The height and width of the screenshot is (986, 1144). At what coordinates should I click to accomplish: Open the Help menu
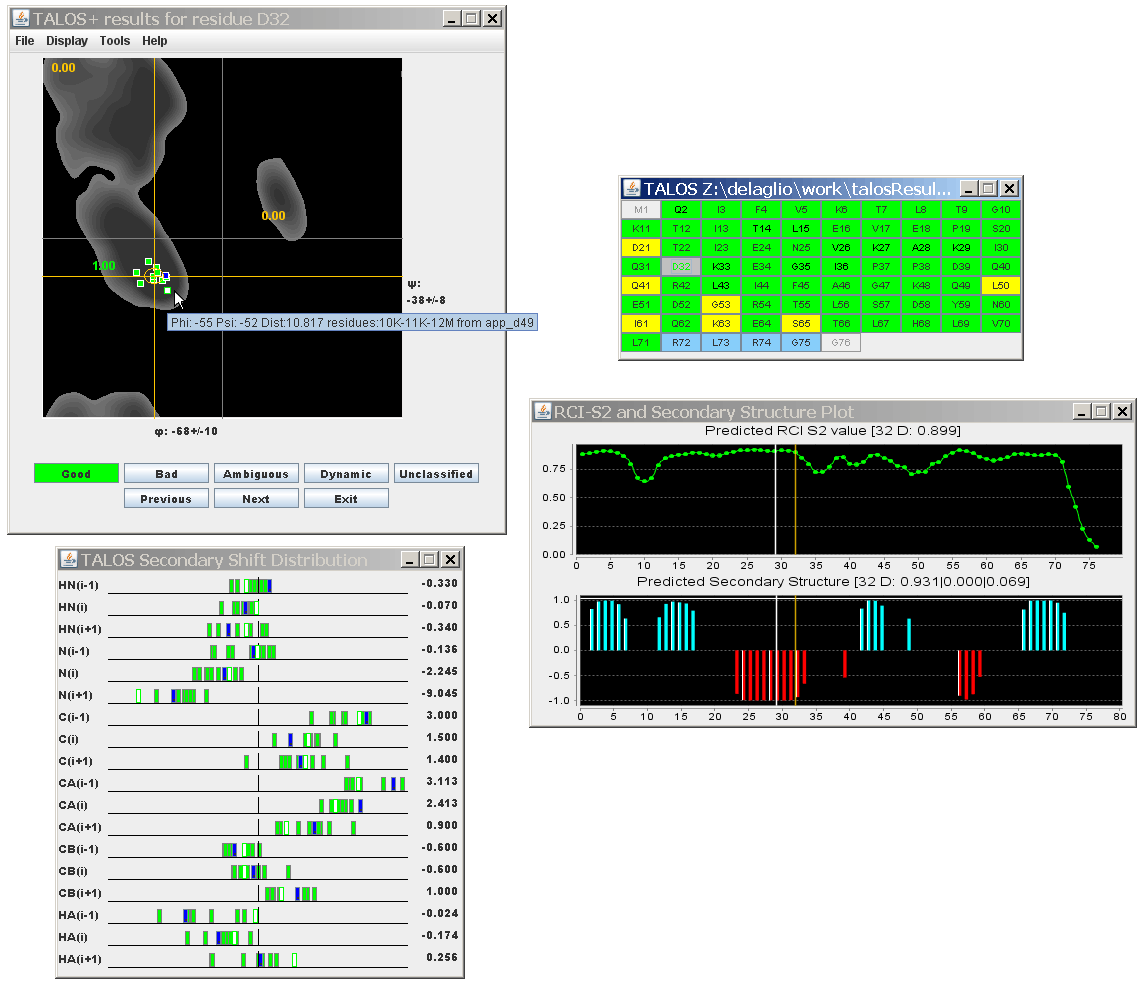155,41
